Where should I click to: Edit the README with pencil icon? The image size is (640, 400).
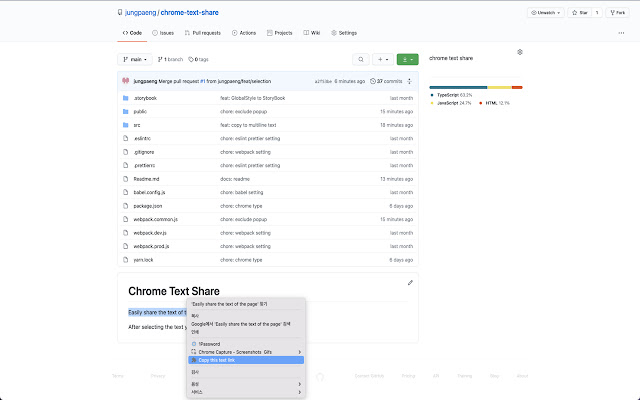tap(410, 283)
